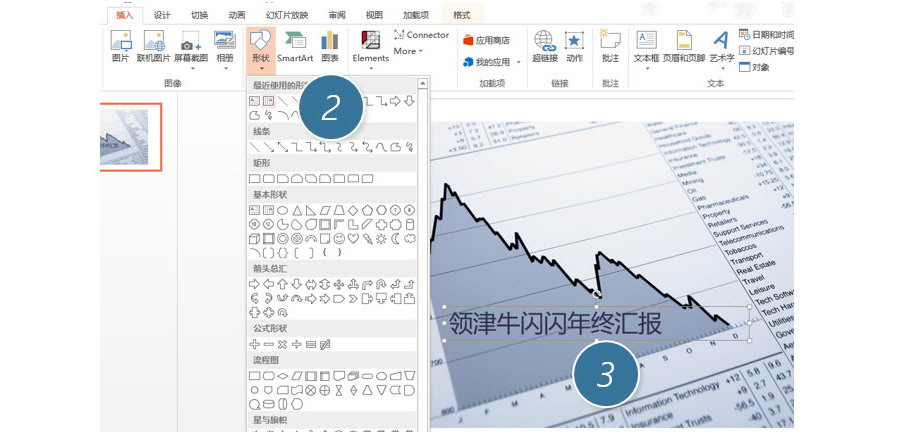Switch to the 格式 Format tab
This screenshot has width=900, height=432.
[462, 15]
